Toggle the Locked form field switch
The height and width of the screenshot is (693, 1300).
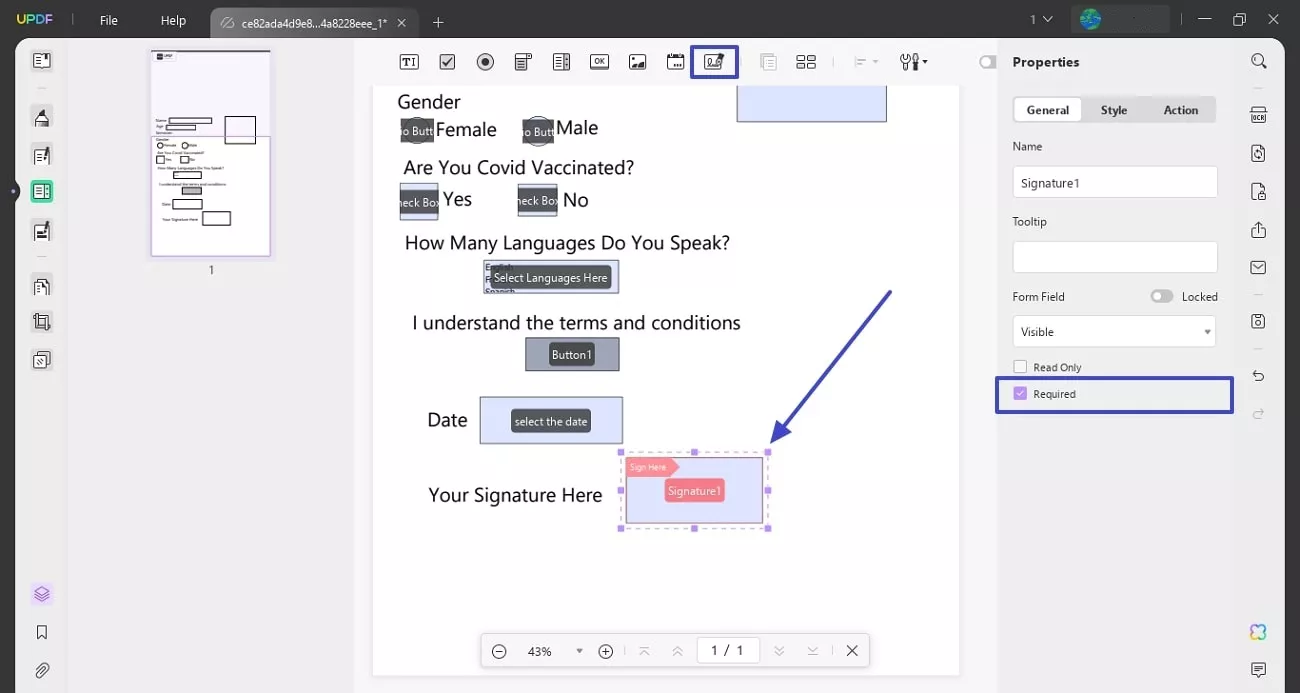[1161, 296]
